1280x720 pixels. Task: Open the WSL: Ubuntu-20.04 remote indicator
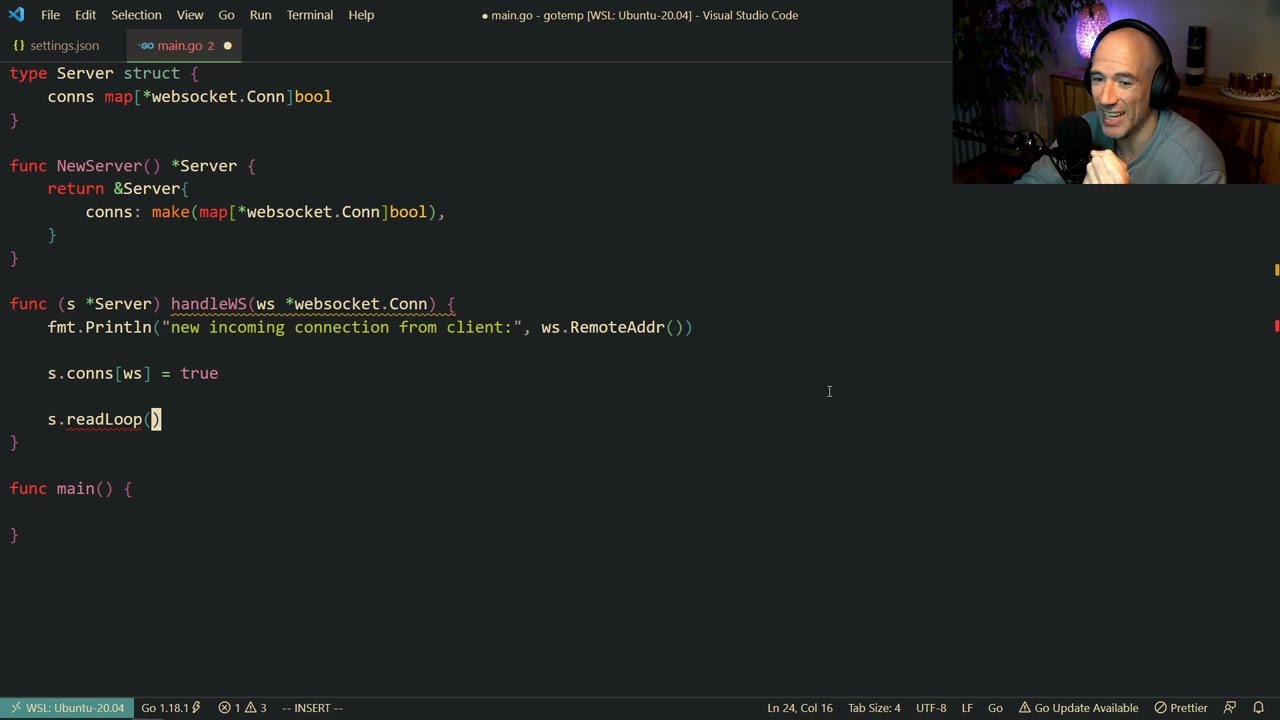pos(65,708)
